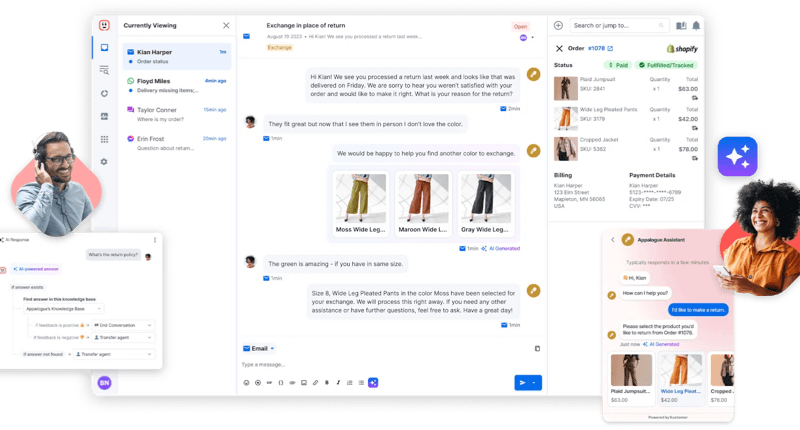Open the inbox icon in left sidebar
The height and width of the screenshot is (430, 800).
[104, 47]
